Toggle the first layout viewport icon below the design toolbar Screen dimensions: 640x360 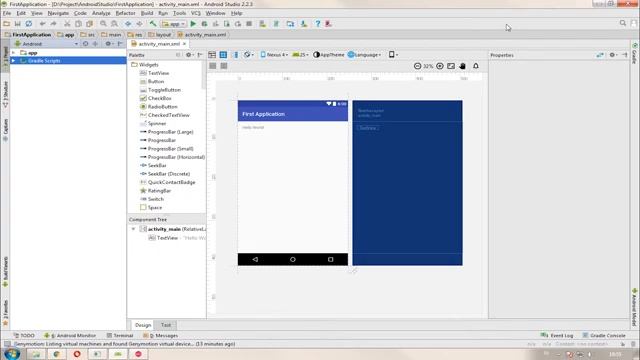tap(213, 66)
